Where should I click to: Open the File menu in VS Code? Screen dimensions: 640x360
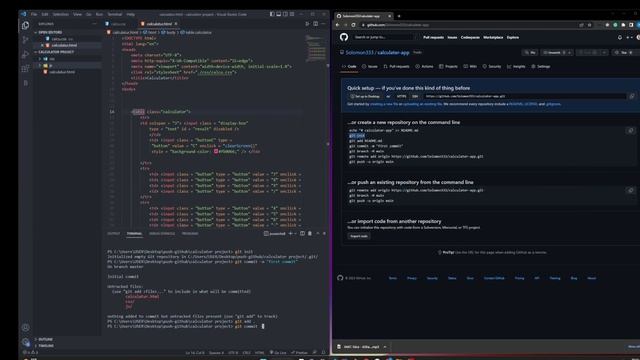[34, 14]
